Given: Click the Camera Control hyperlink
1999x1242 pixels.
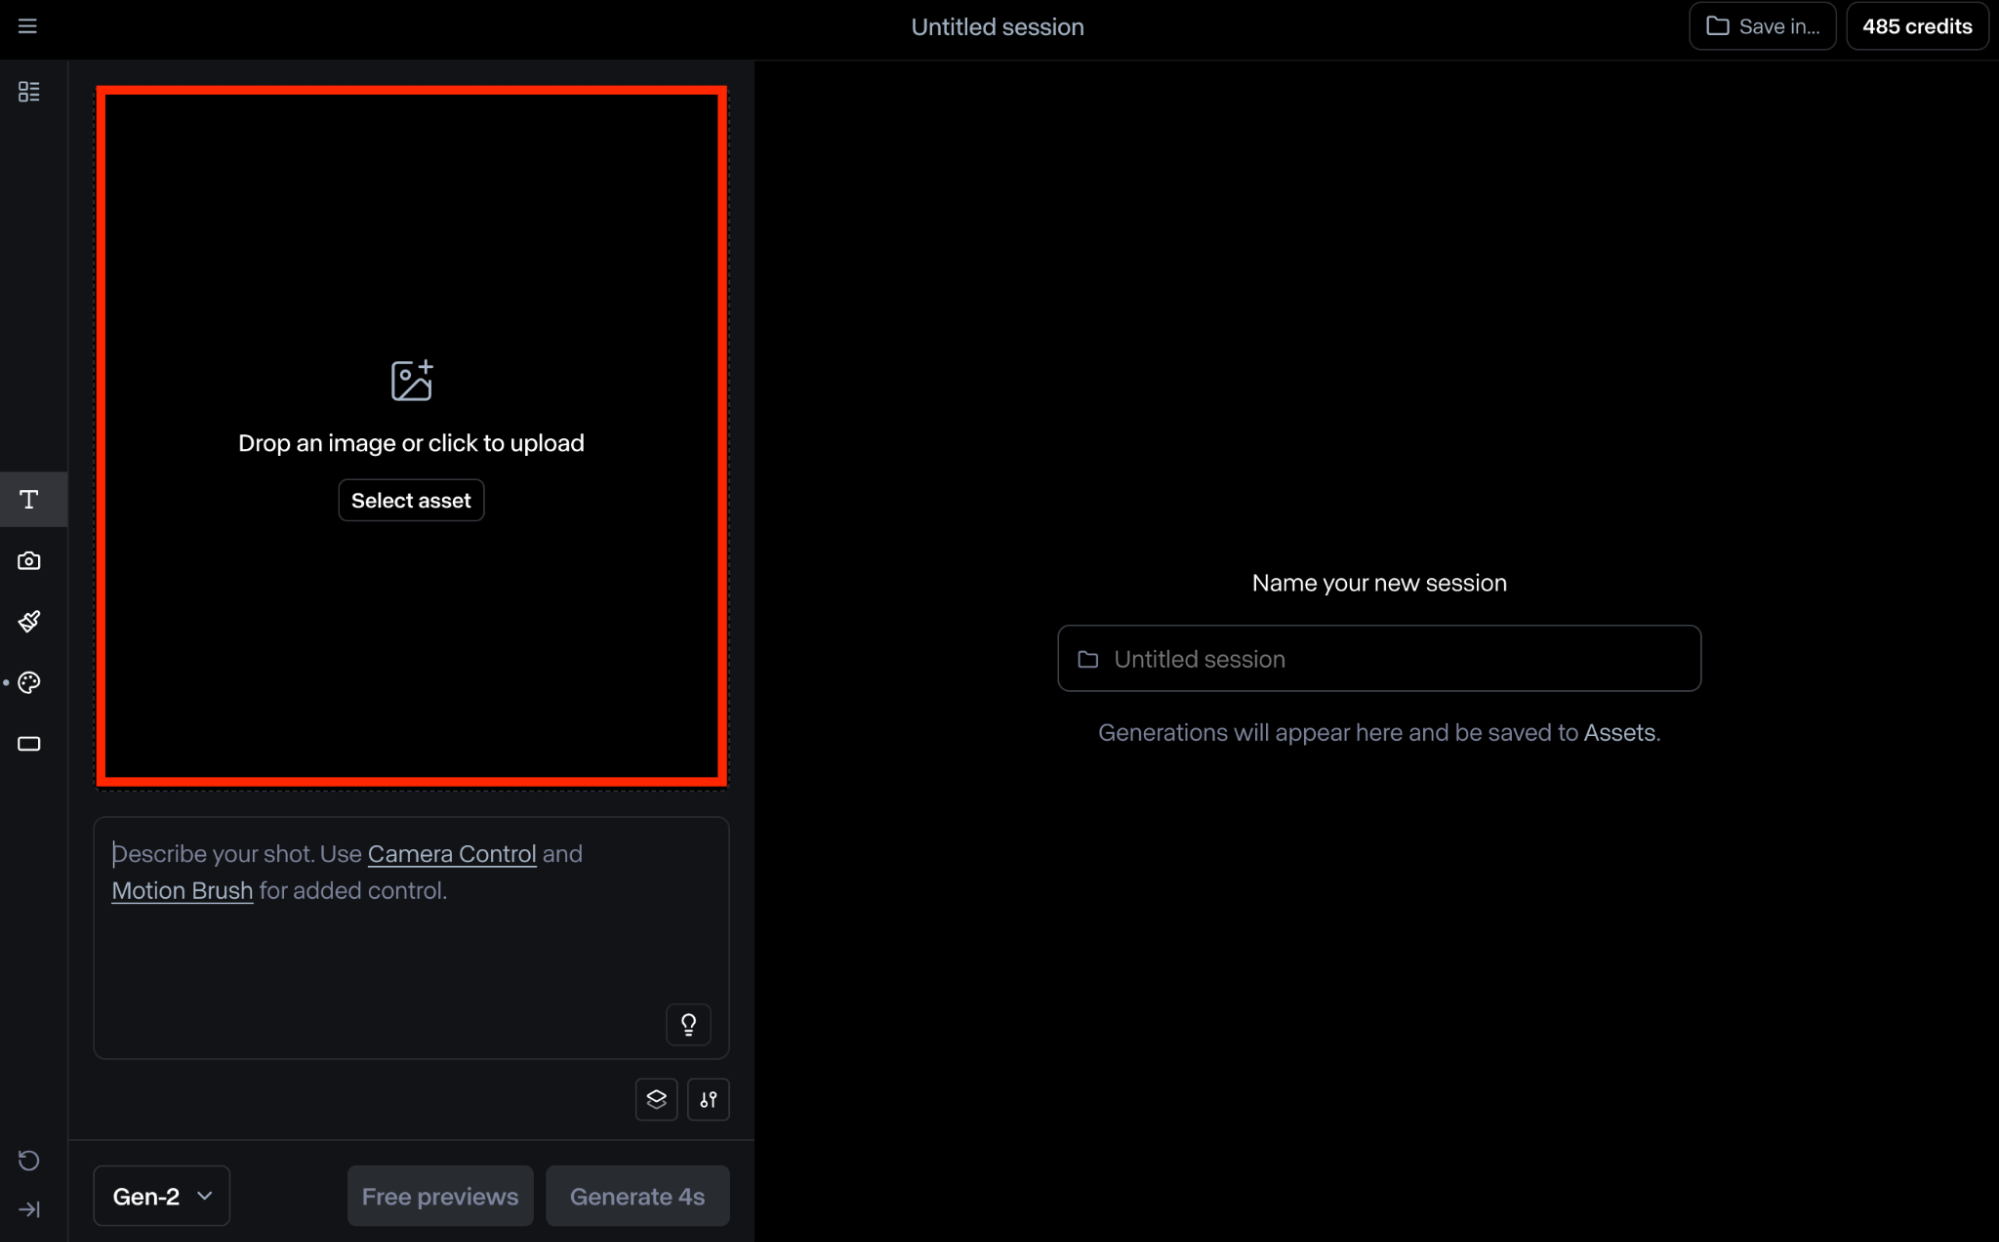Looking at the screenshot, I should 451,853.
